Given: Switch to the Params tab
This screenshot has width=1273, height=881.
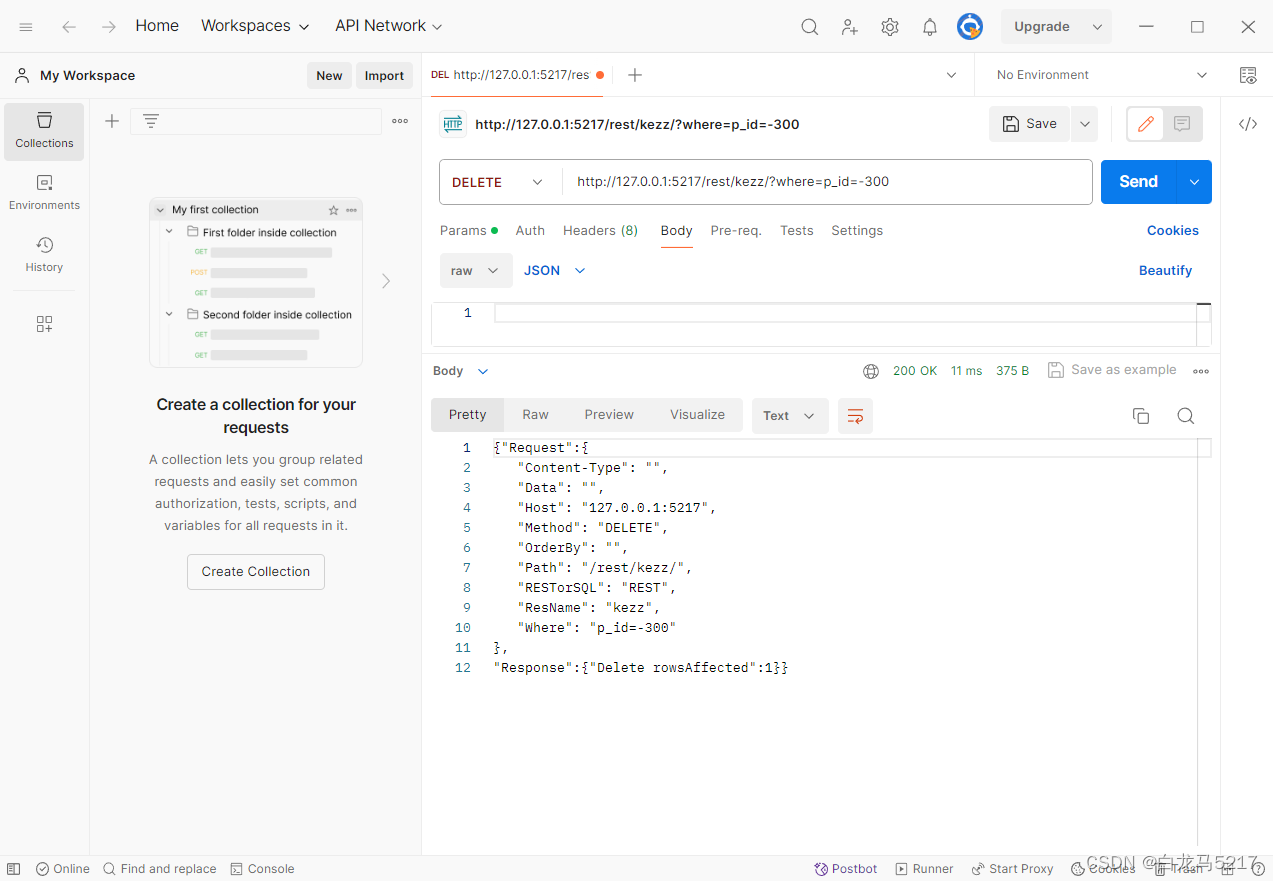Looking at the screenshot, I should [x=469, y=231].
